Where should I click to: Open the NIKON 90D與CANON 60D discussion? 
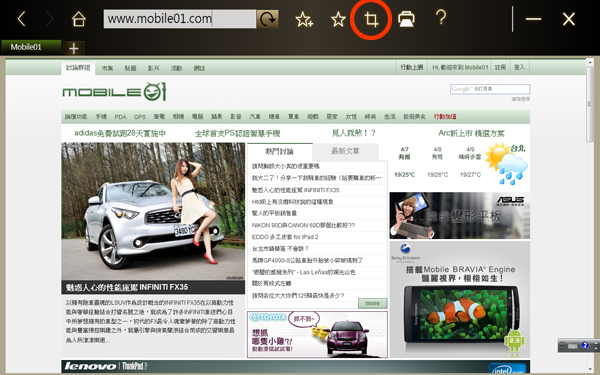(303, 225)
